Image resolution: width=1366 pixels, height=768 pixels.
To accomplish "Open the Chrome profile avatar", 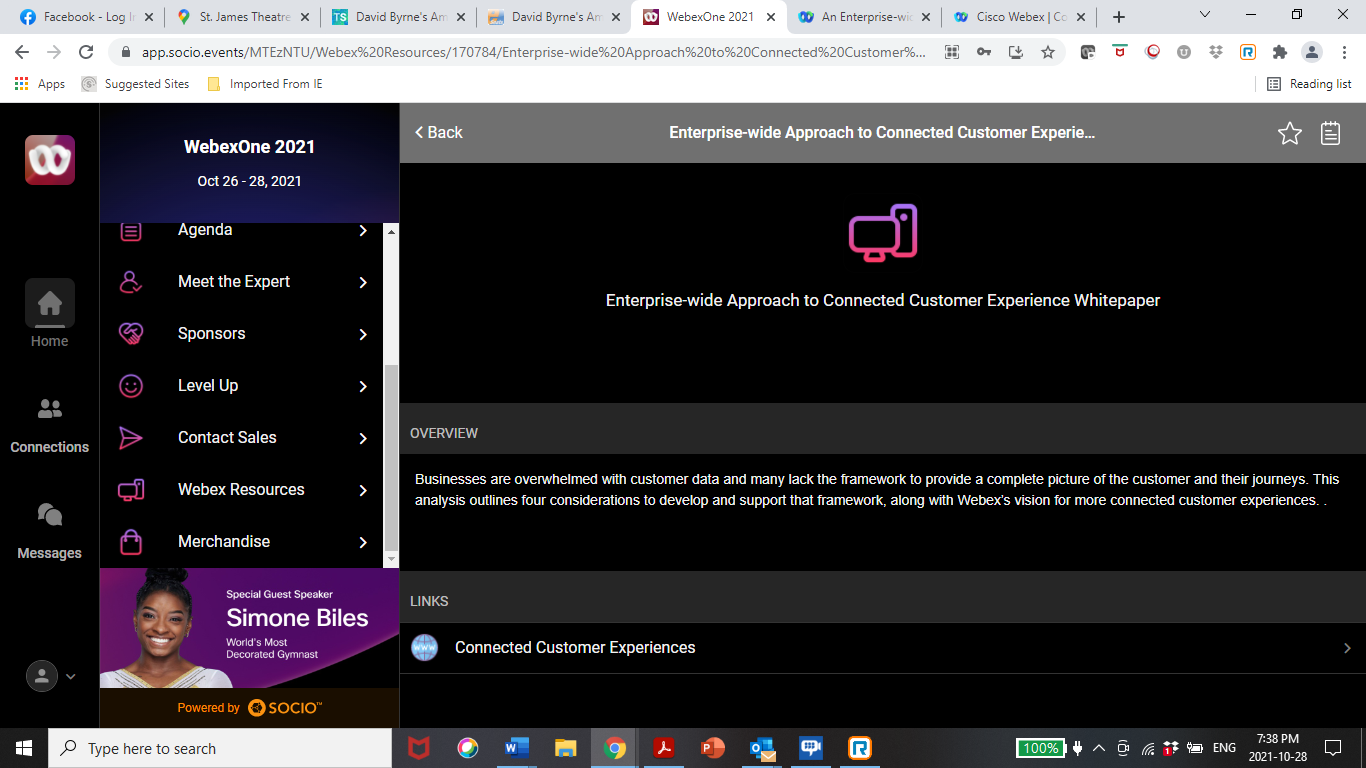I will [1311, 52].
